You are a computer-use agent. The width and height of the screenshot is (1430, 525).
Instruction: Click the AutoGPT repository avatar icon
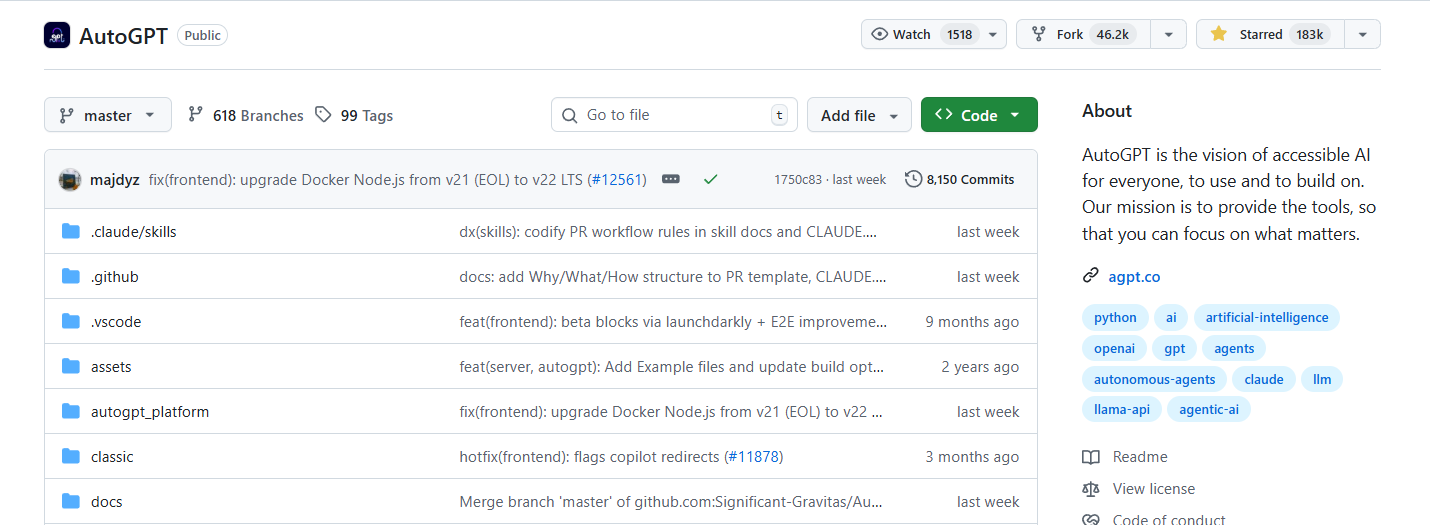pyautogui.click(x=57, y=35)
